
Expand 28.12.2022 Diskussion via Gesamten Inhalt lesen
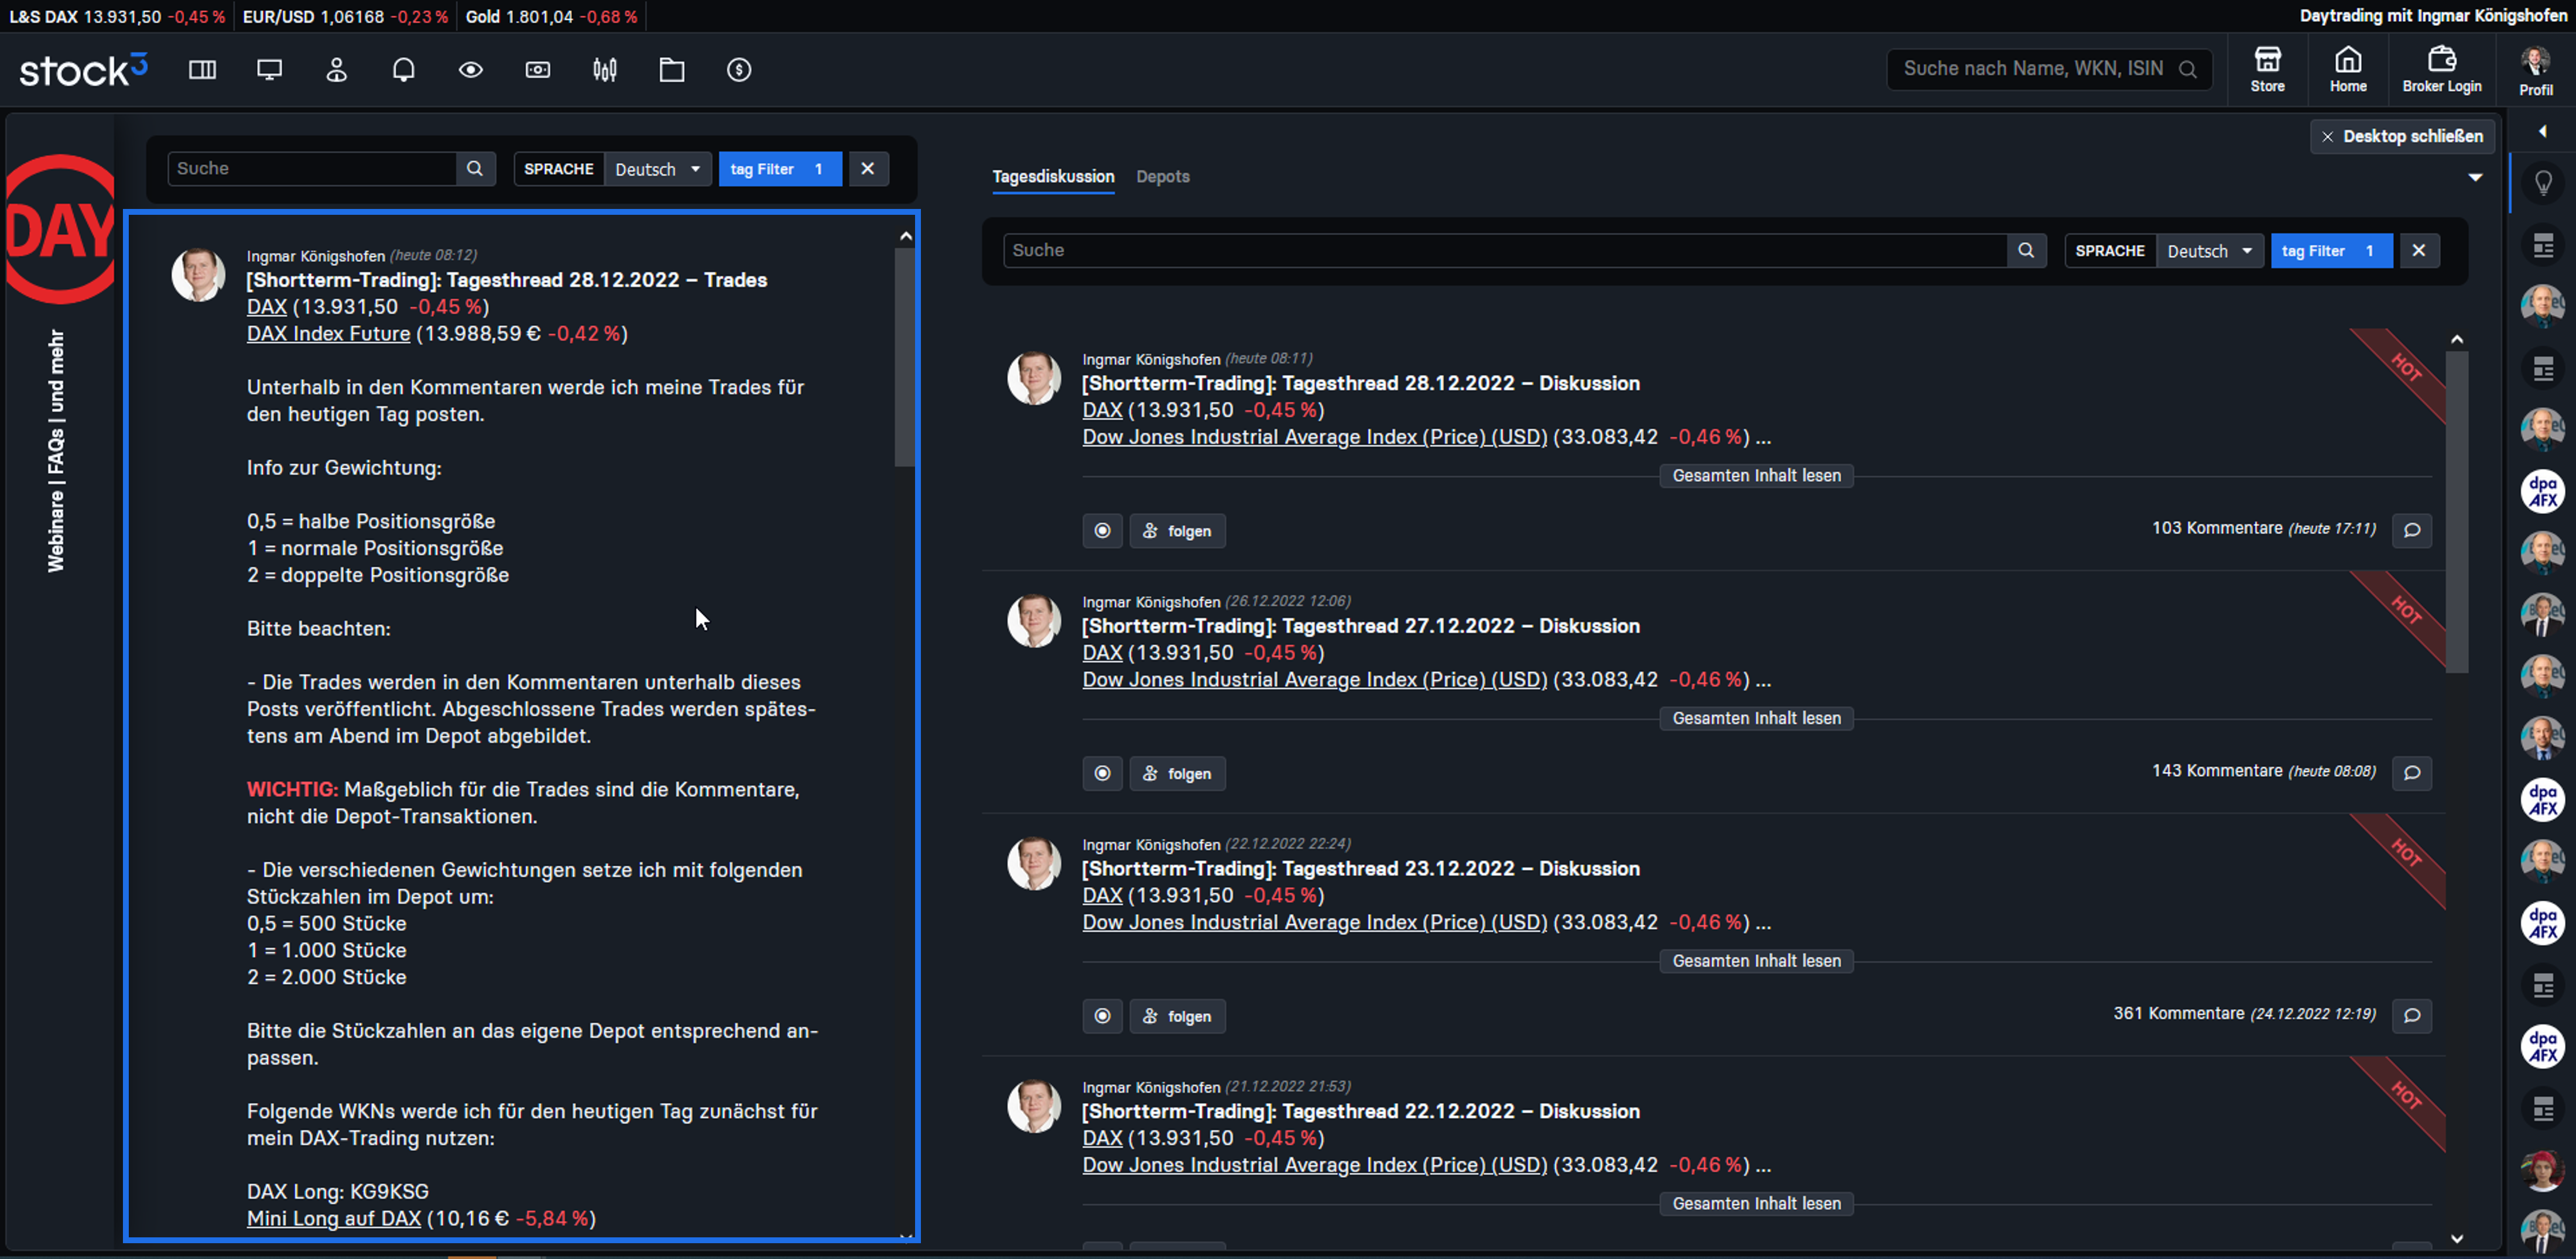[x=1756, y=476]
